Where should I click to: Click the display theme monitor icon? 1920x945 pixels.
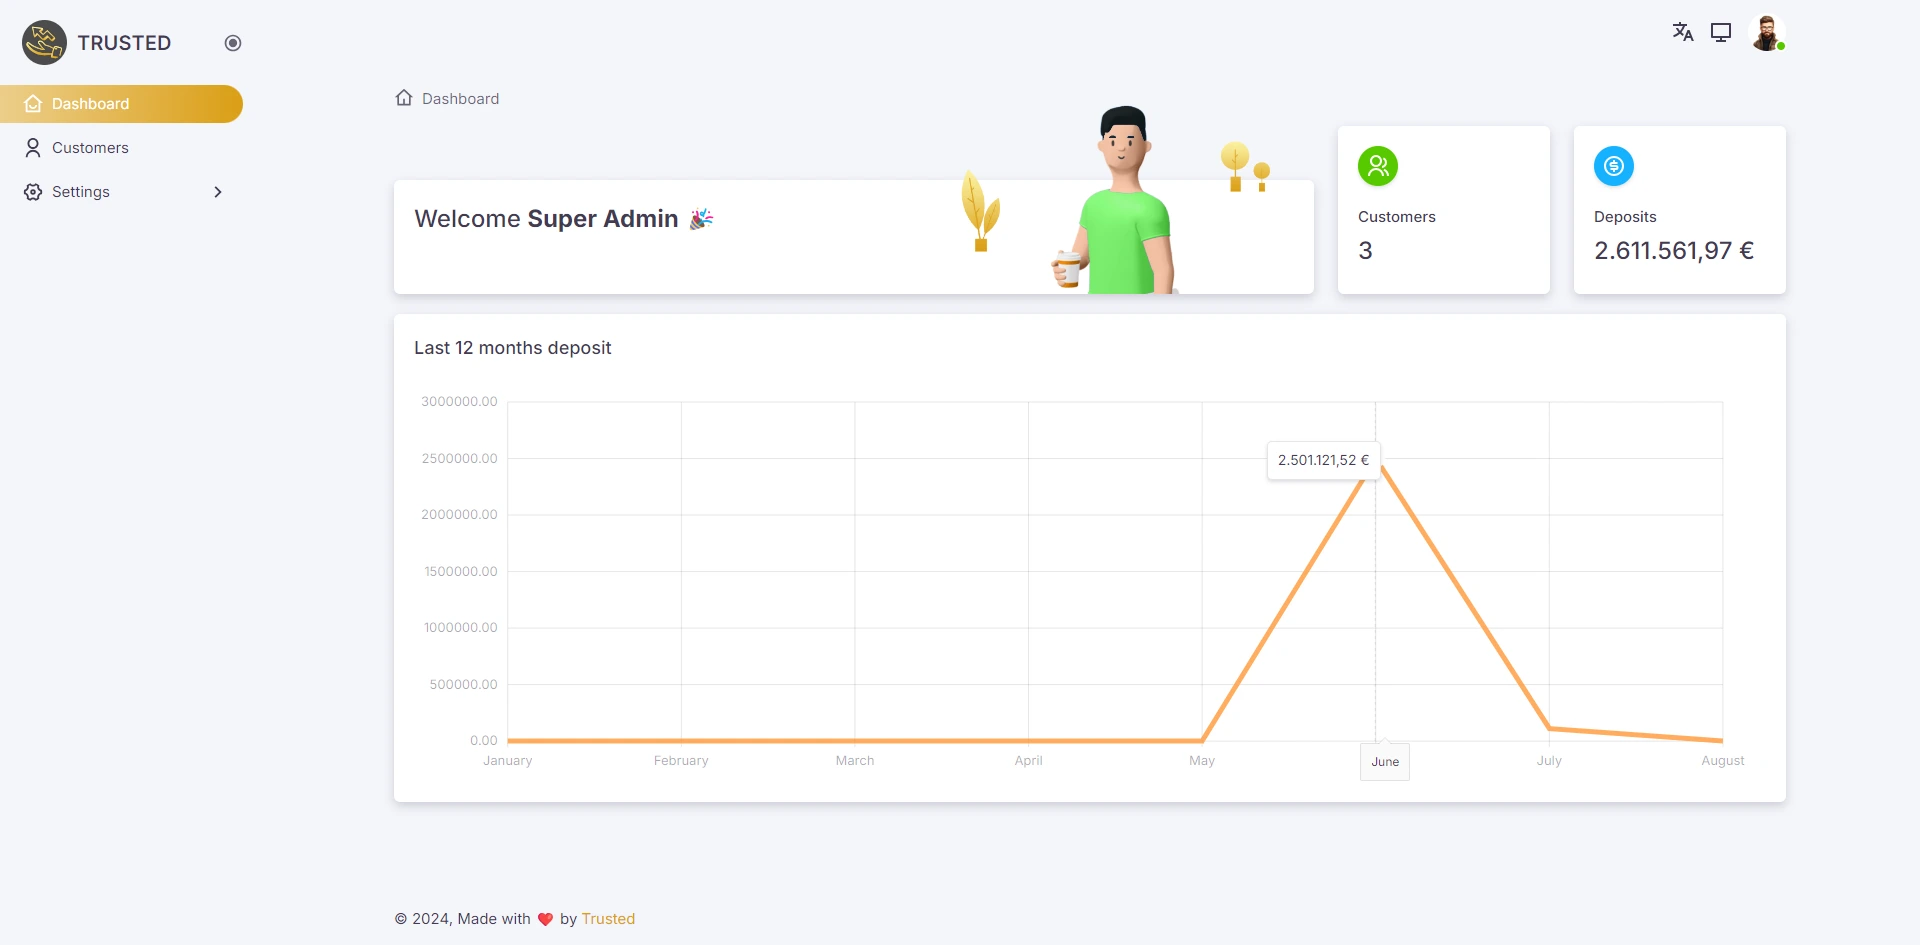[x=1721, y=32]
